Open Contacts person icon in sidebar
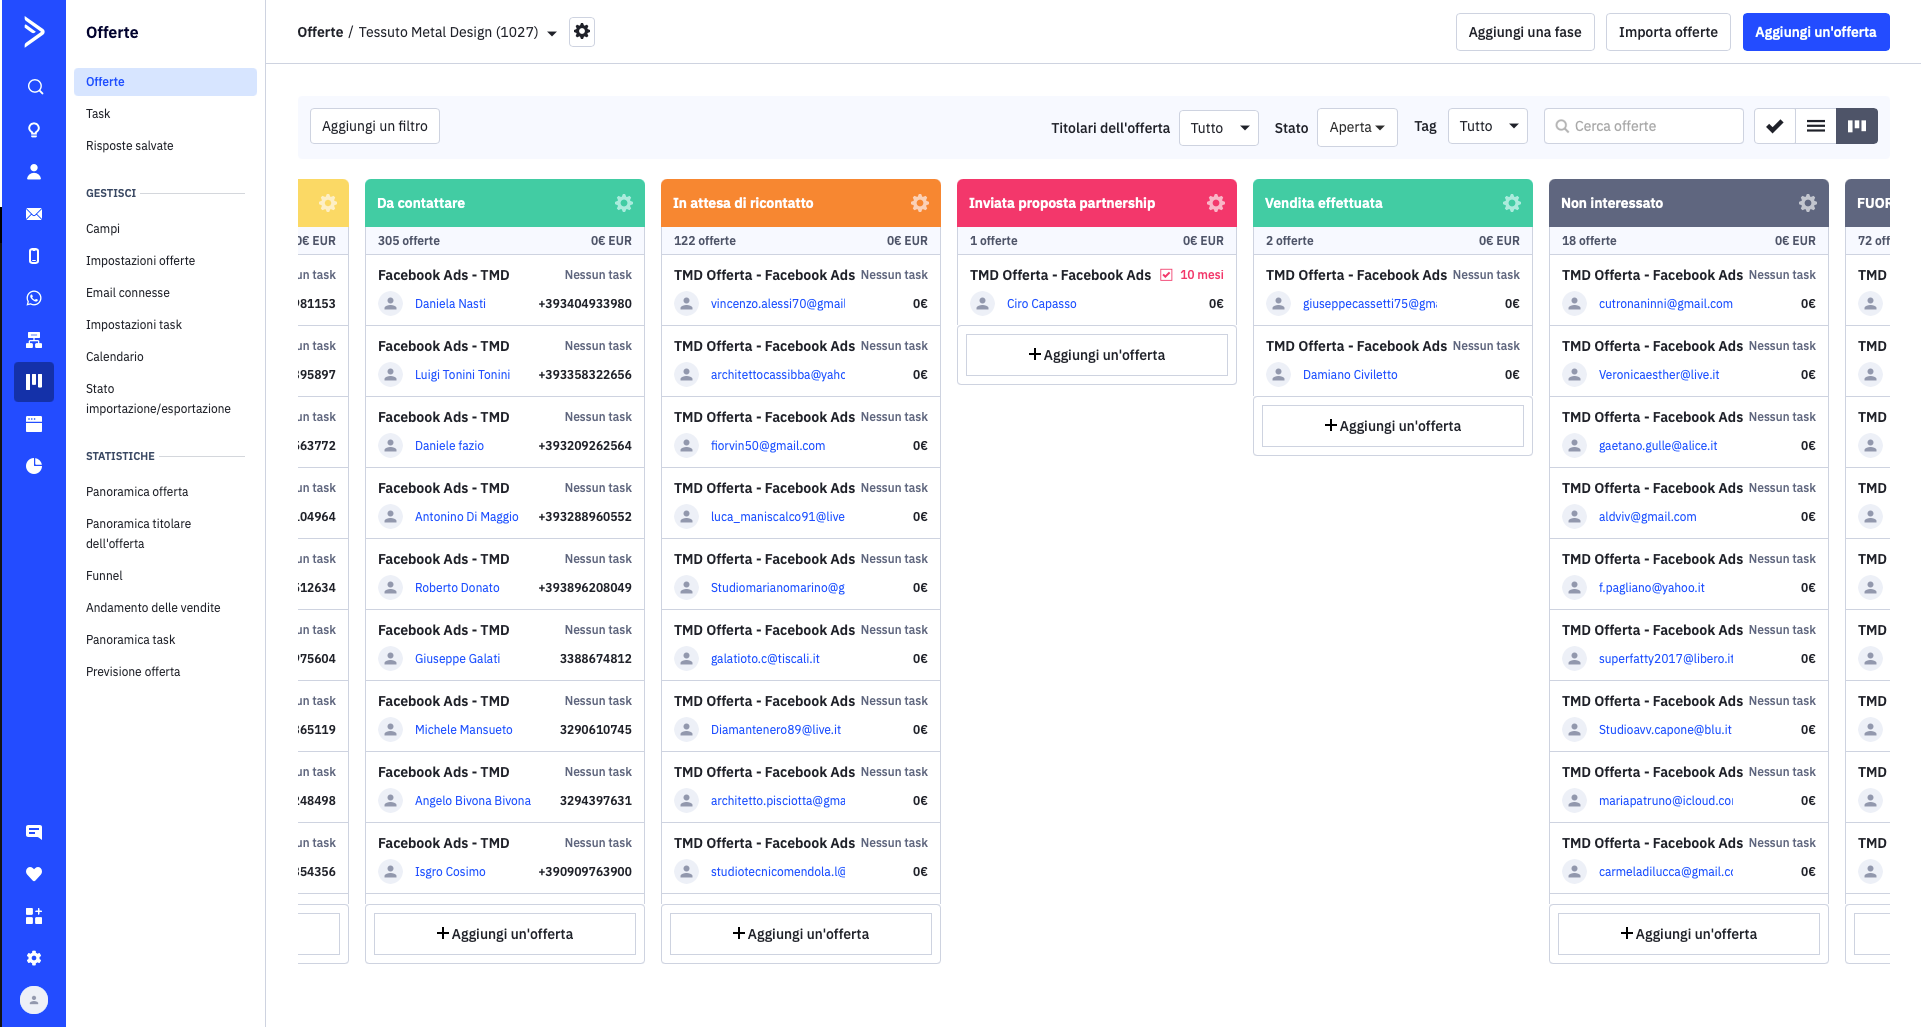 click(34, 172)
